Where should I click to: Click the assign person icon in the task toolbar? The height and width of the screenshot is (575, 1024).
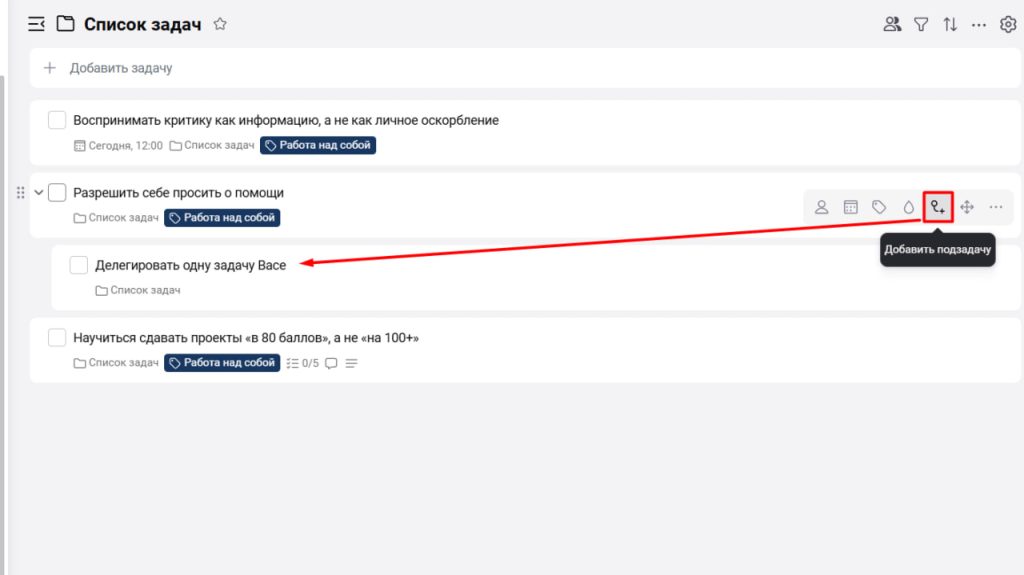point(821,207)
